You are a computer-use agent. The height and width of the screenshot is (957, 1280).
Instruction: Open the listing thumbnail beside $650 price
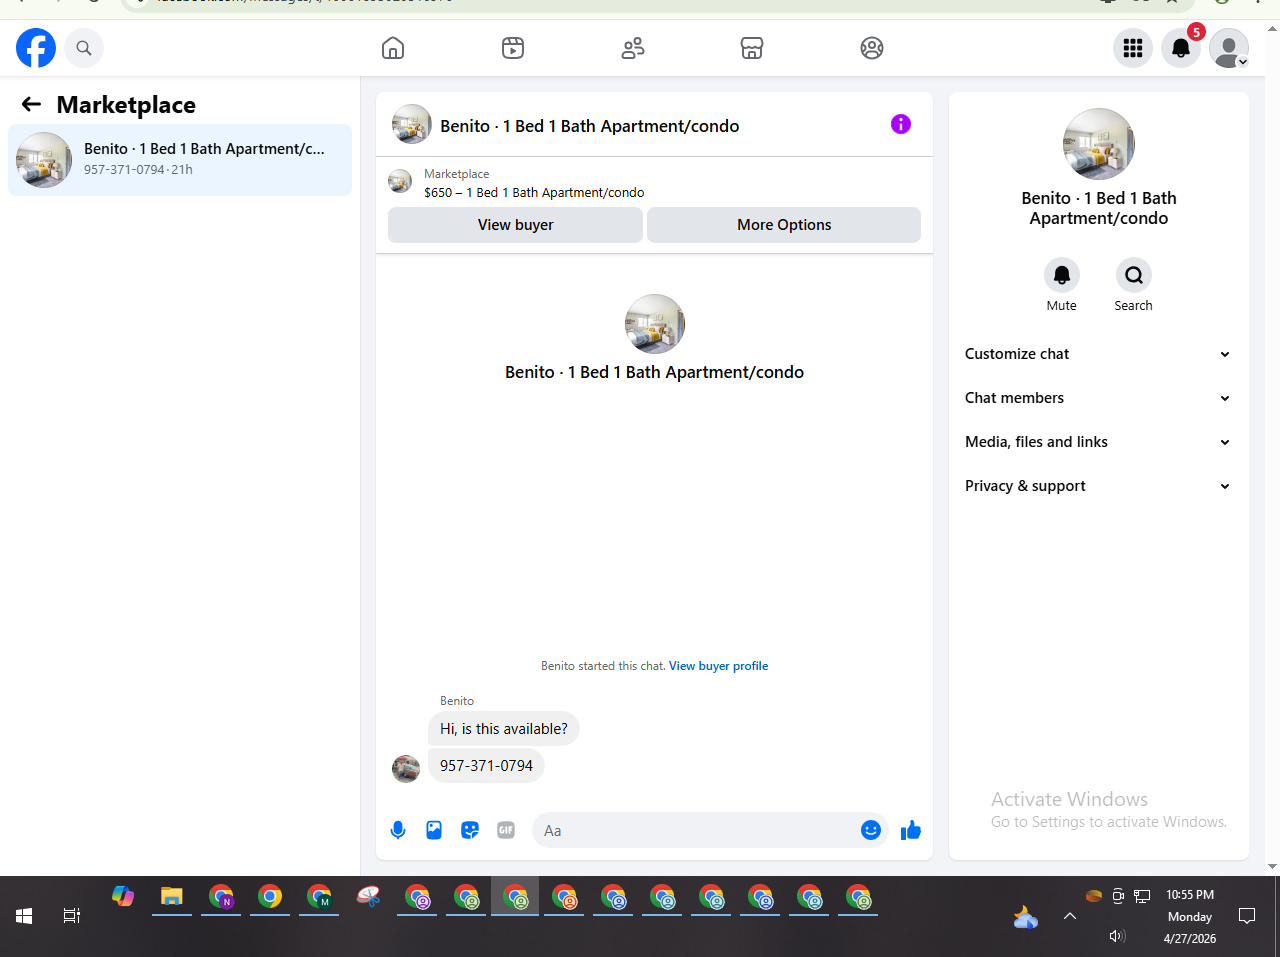pos(400,181)
